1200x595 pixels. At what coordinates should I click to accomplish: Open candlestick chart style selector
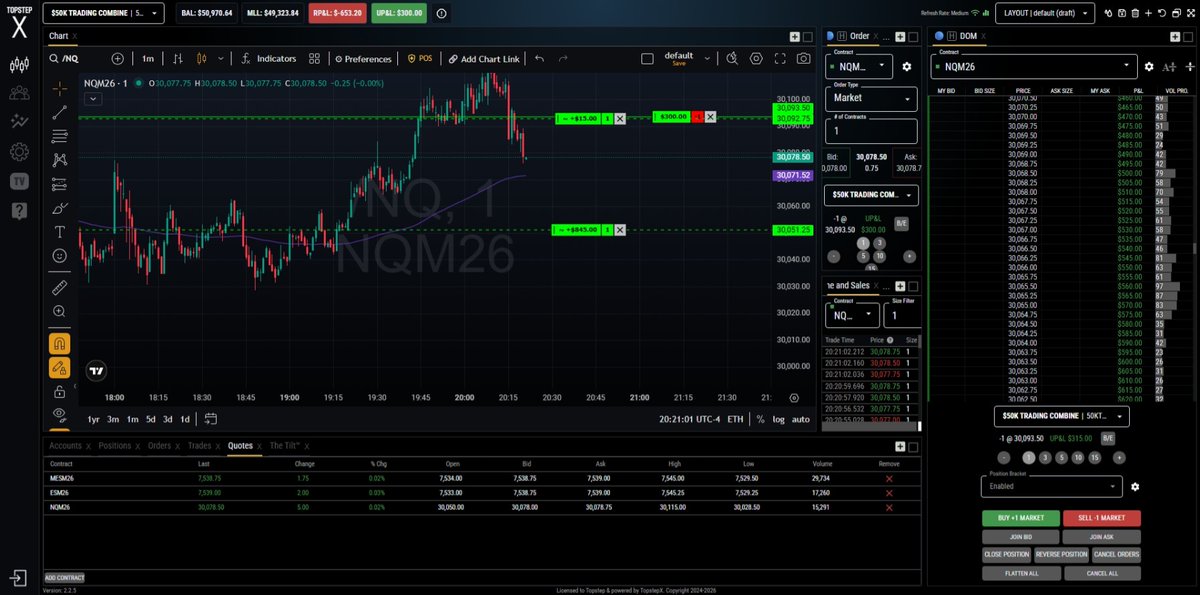pos(203,59)
